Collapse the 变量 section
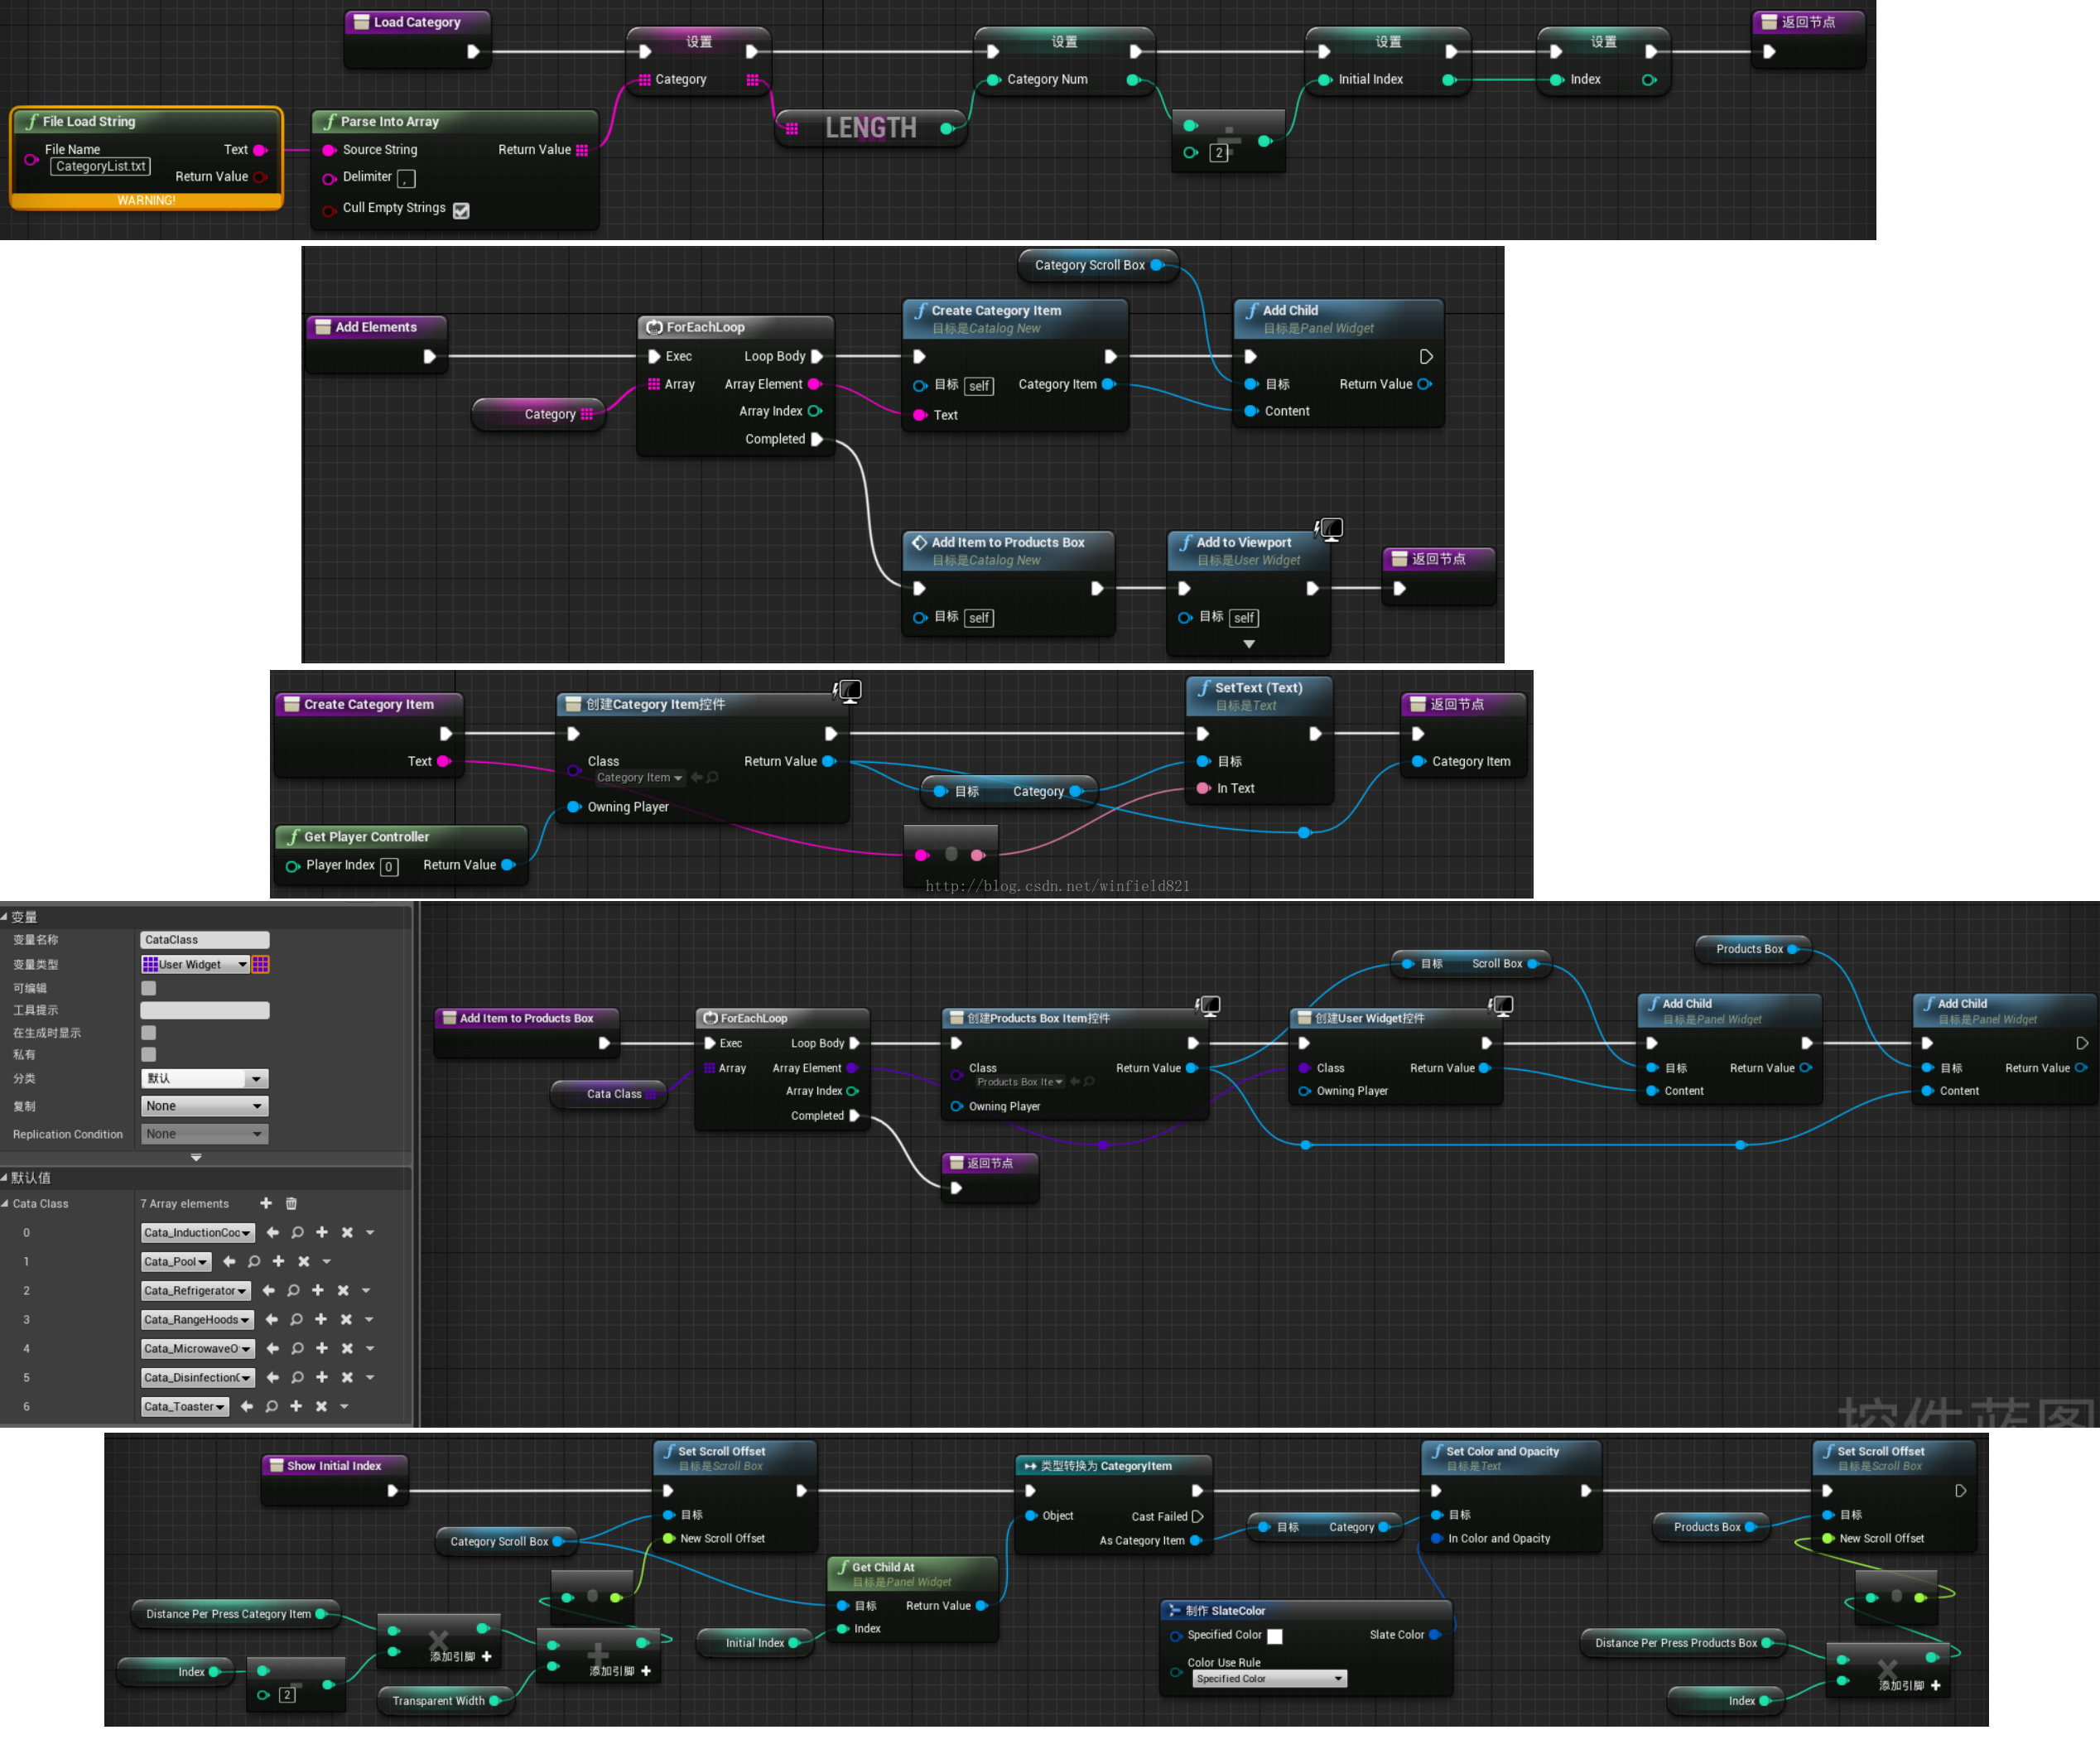 [x=5, y=916]
